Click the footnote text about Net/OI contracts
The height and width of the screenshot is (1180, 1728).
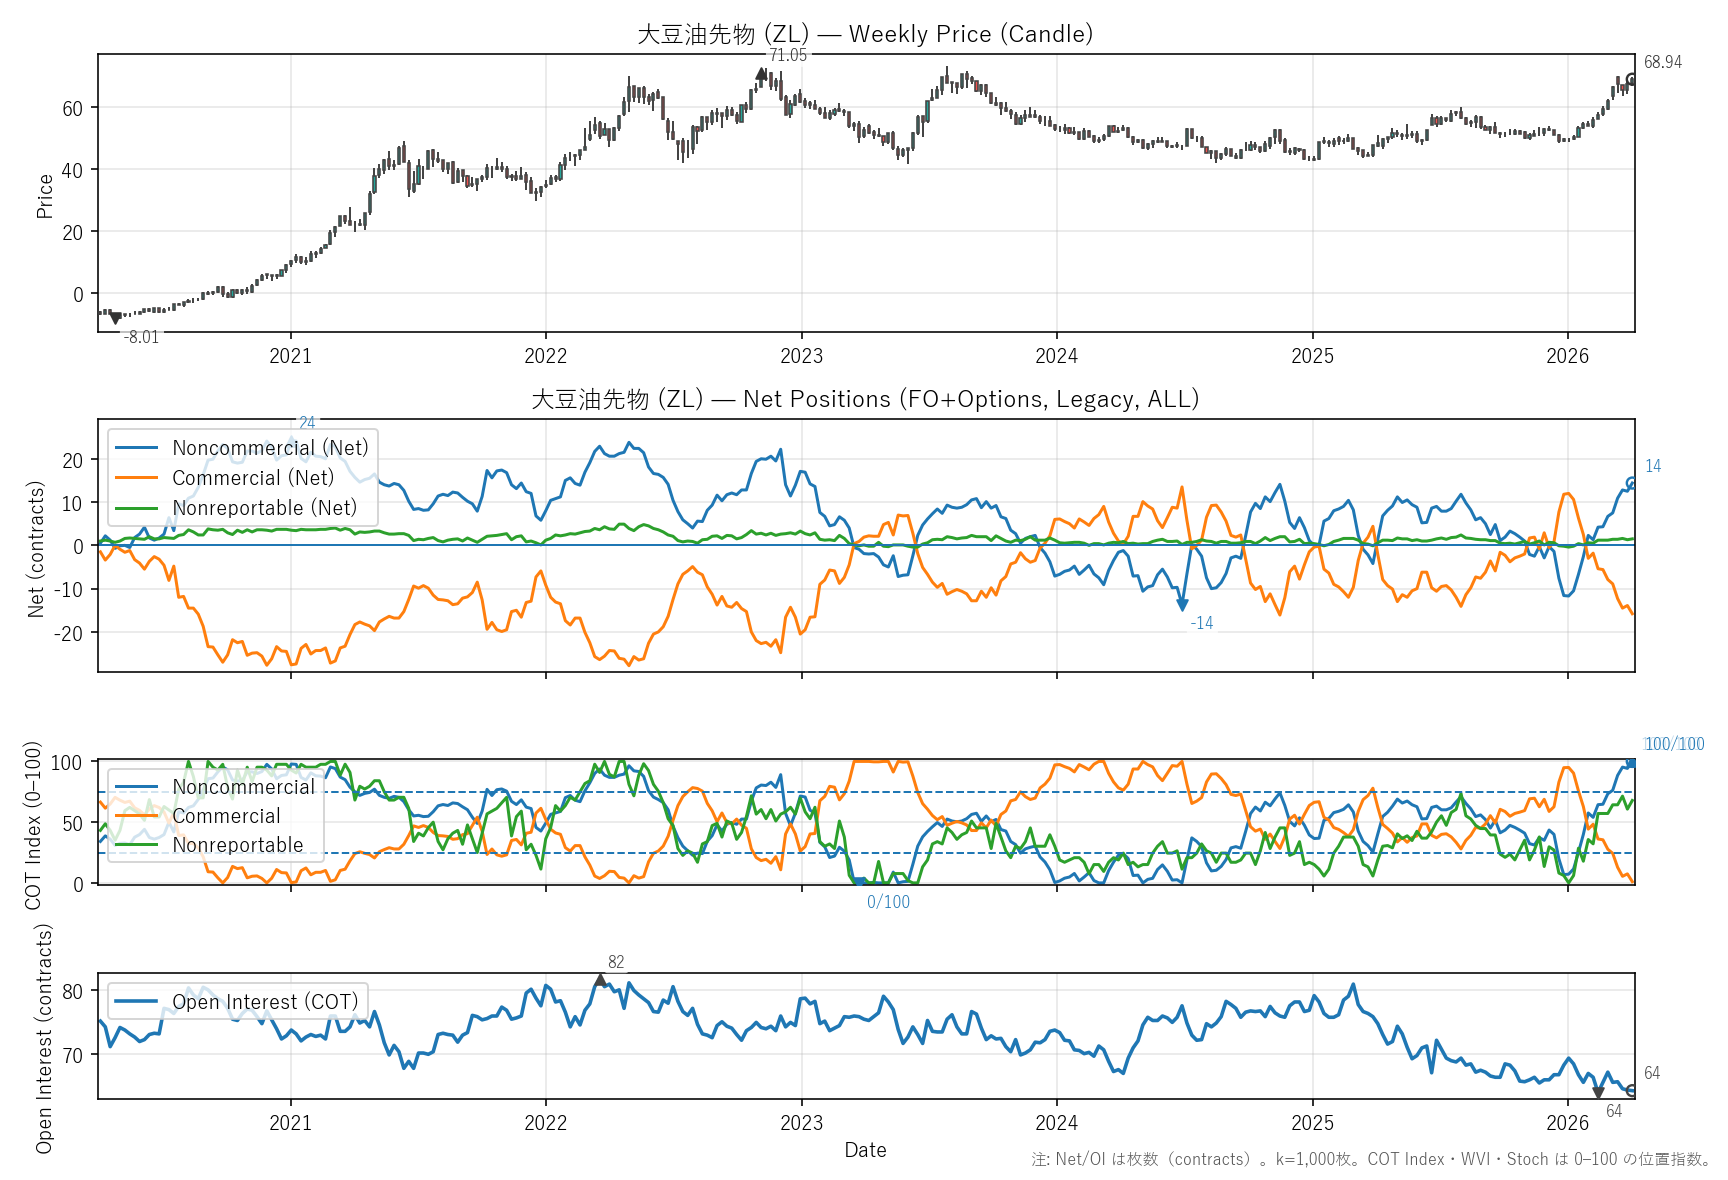[1371, 1159]
